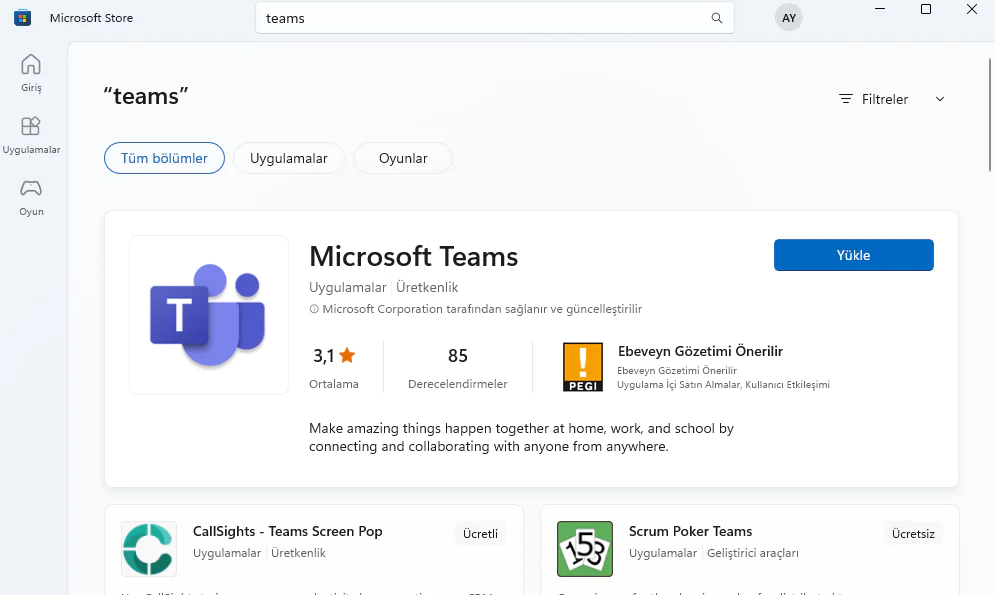Switch to the Uygulamalar filter chip
The image size is (995, 595).
289,158
